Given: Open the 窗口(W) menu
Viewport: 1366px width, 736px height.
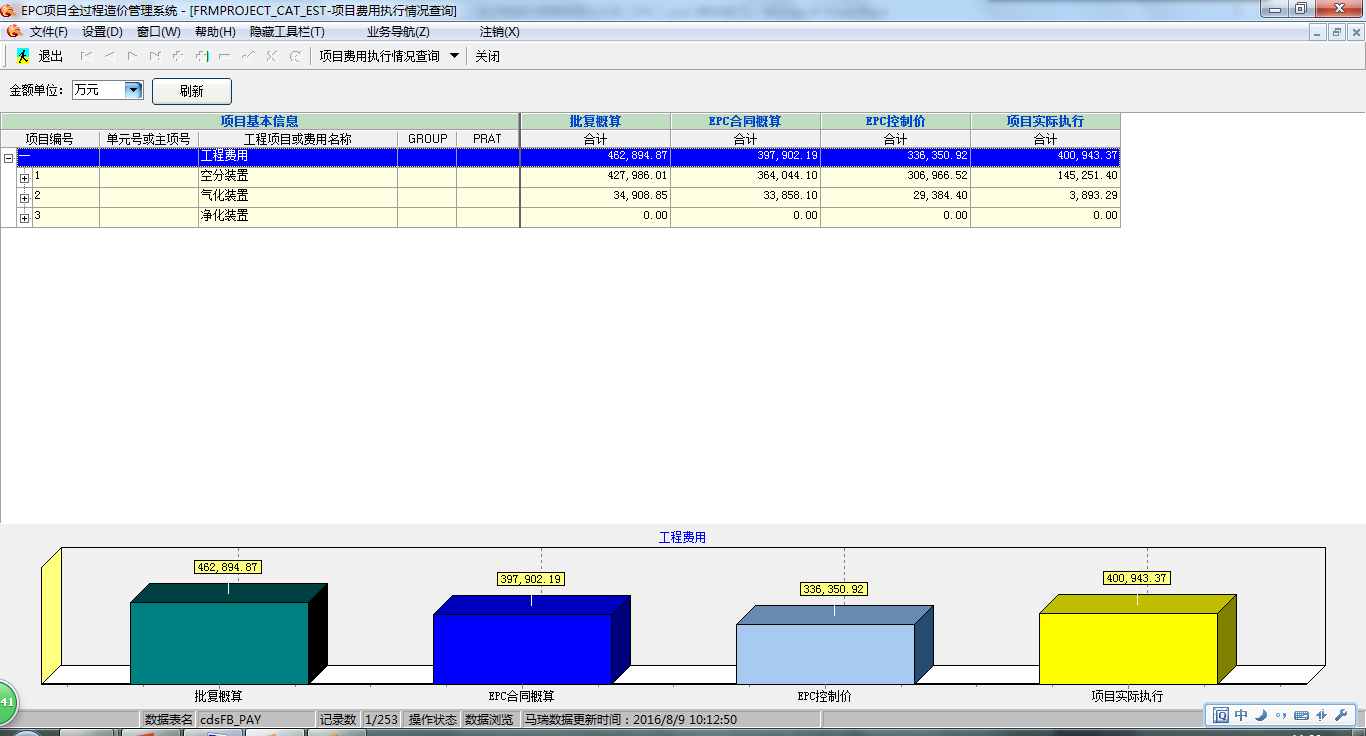Looking at the screenshot, I should [159, 32].
